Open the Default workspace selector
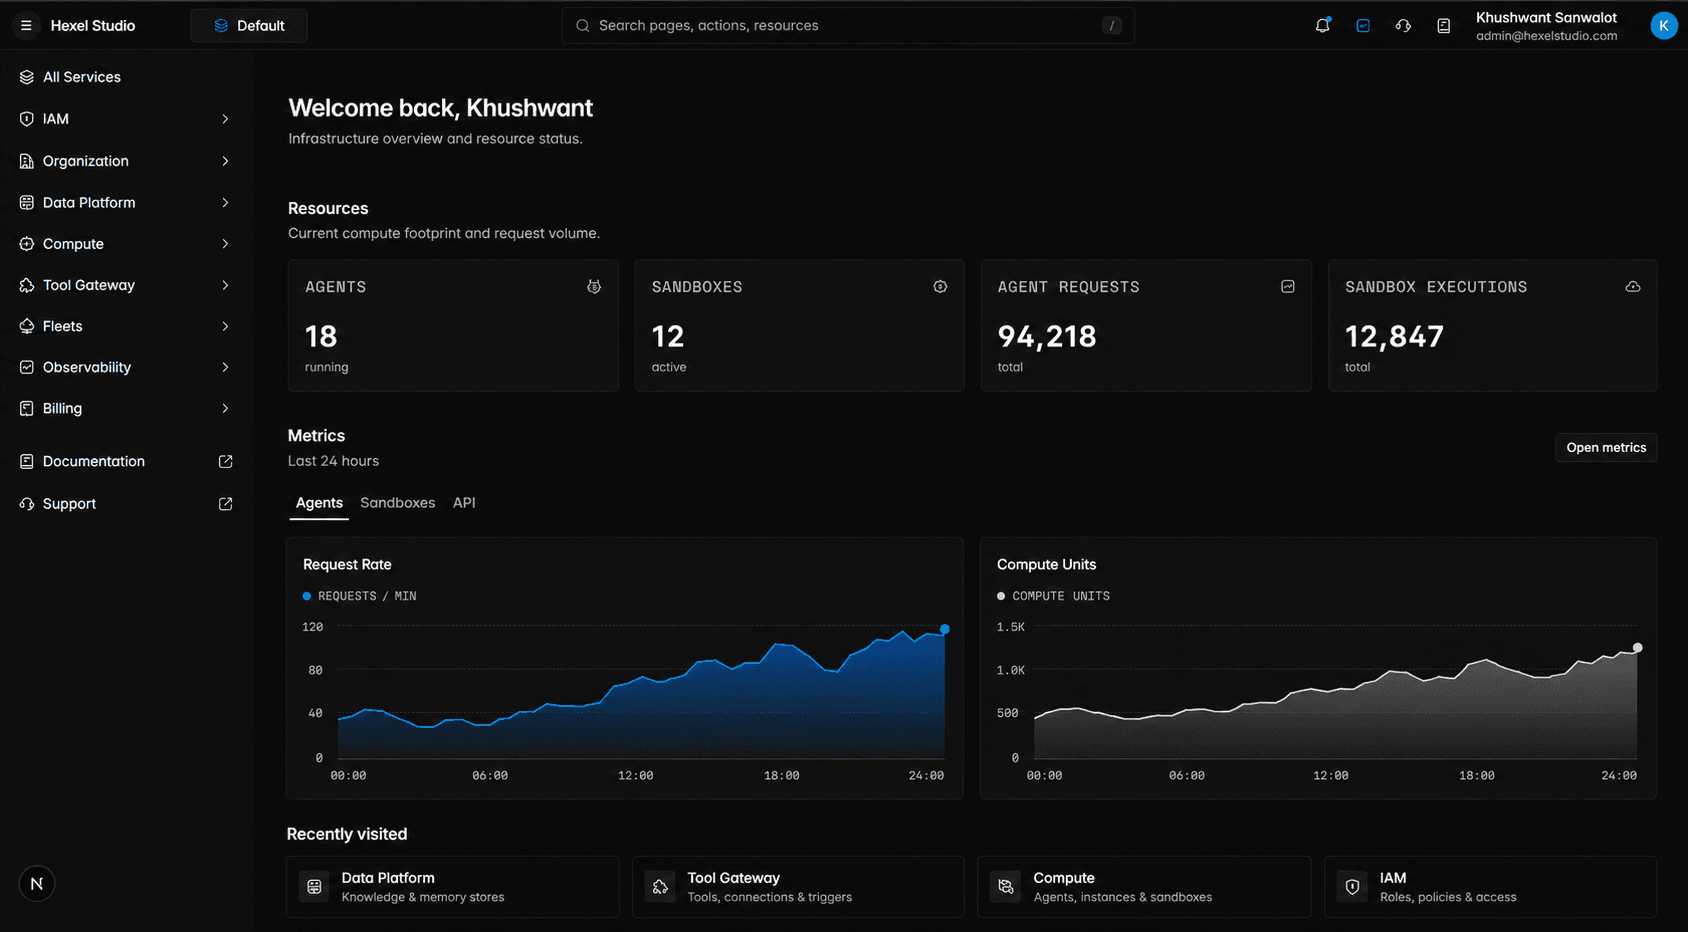The image size is (1688, 932). 249,26
